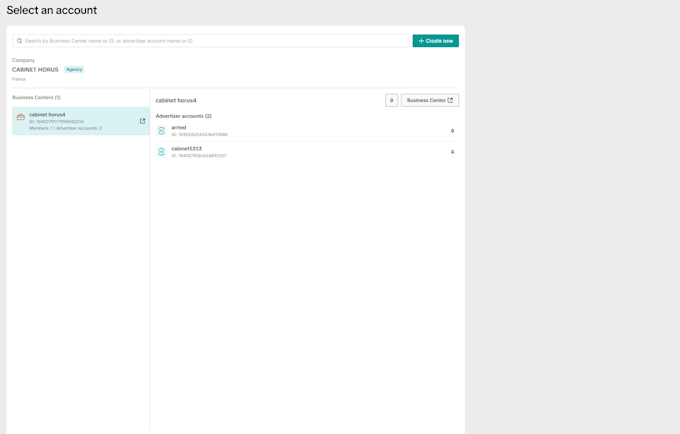Open the Business Center button
Image resolution: width=680 pixels, height=434 pixels.
click(x=430, y=100)
